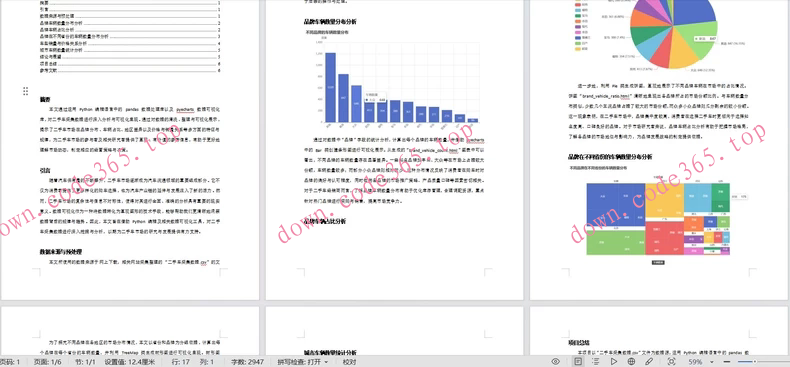
Task: Click the 品牌在不同省份的车辆数量分布分析 heading above treemap
Action: click(x=610, y=157)
